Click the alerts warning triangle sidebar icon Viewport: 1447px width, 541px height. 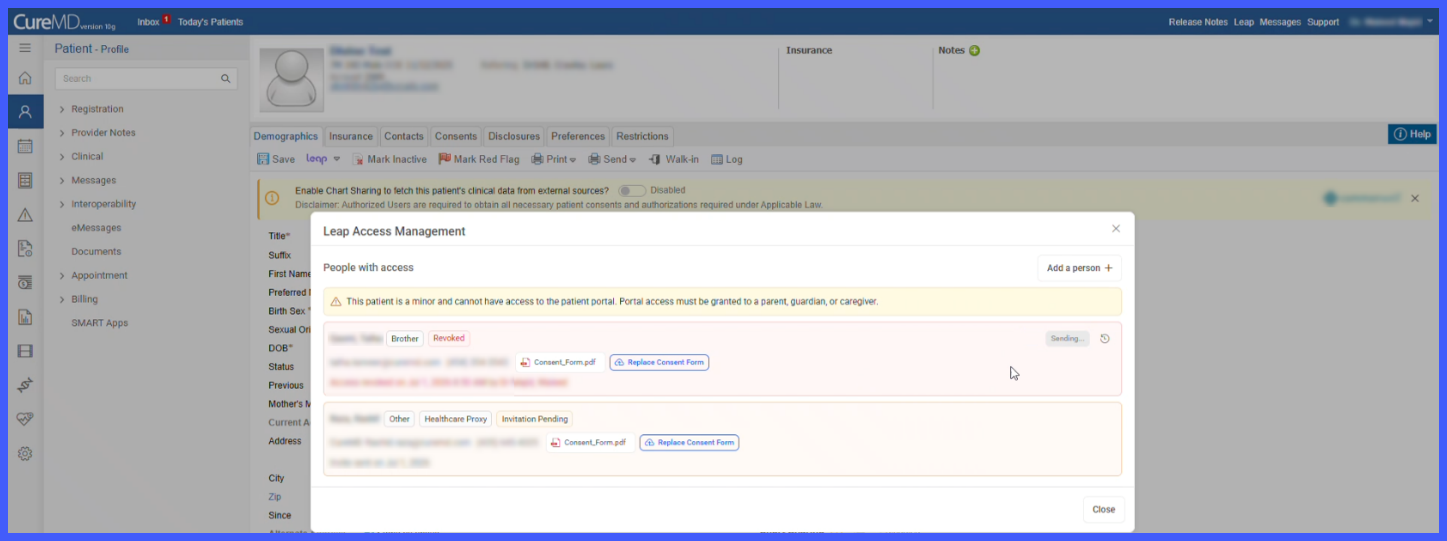click(x=25, y=215)
